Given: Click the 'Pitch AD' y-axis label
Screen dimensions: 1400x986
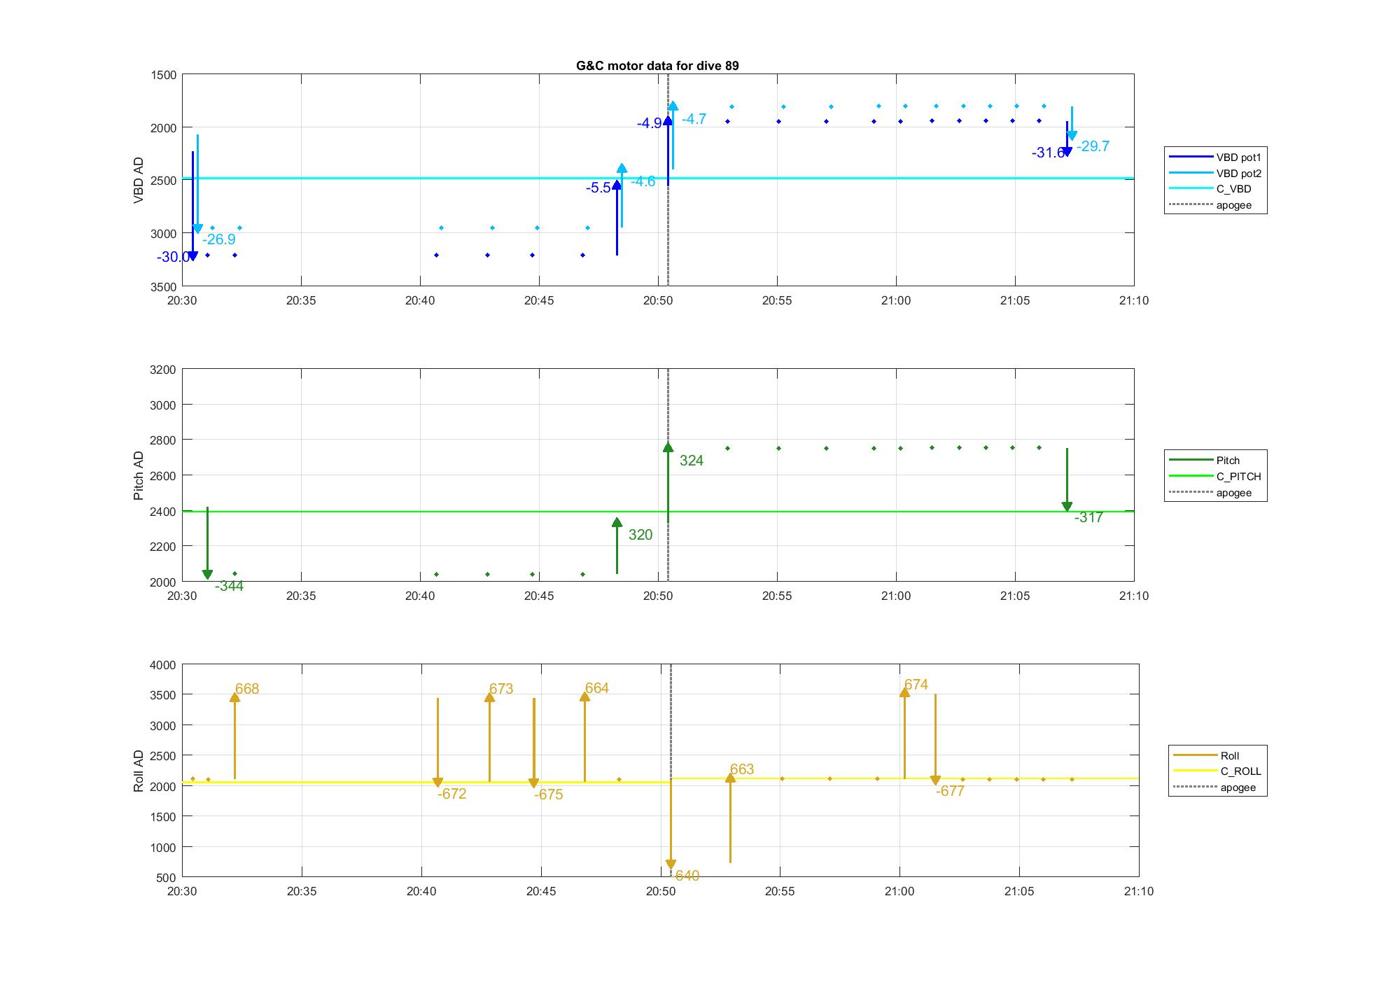Looking at the screenshot, I should (x=139, y=476).
